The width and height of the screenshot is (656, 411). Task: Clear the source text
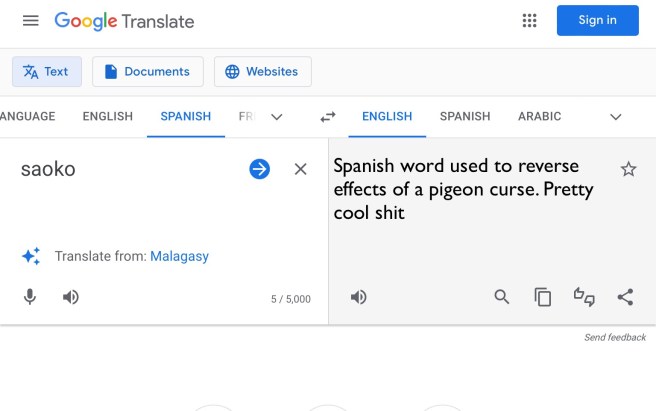click(x=300, y=169)
